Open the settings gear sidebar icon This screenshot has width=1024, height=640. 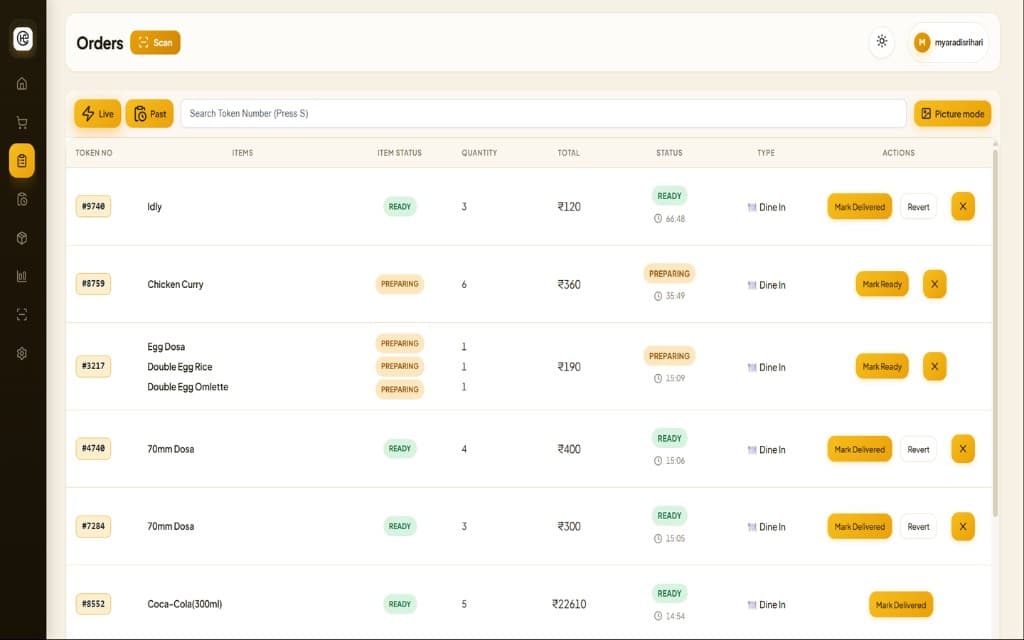coord(22,353)
